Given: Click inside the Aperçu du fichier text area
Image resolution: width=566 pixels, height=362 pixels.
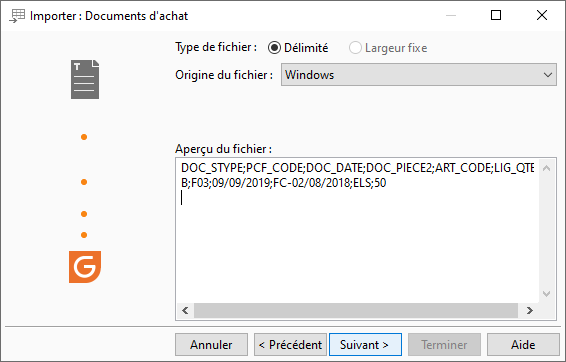Looking at the screenshot, I should click(357, 231).
